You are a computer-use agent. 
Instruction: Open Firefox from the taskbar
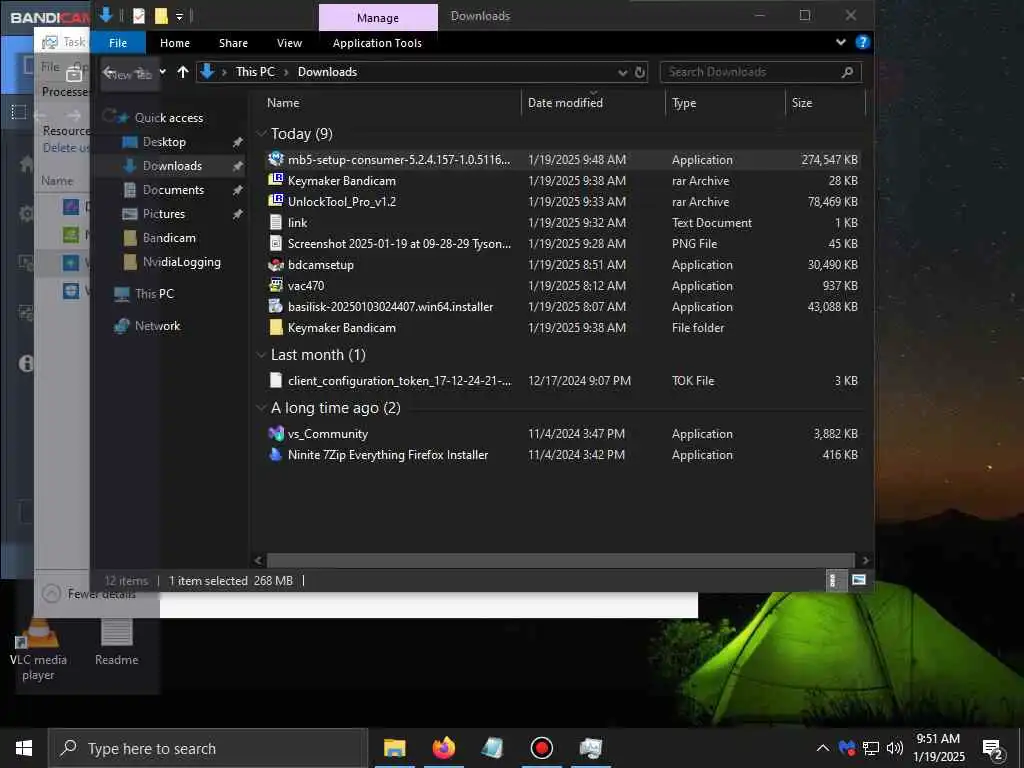[443, 748]
